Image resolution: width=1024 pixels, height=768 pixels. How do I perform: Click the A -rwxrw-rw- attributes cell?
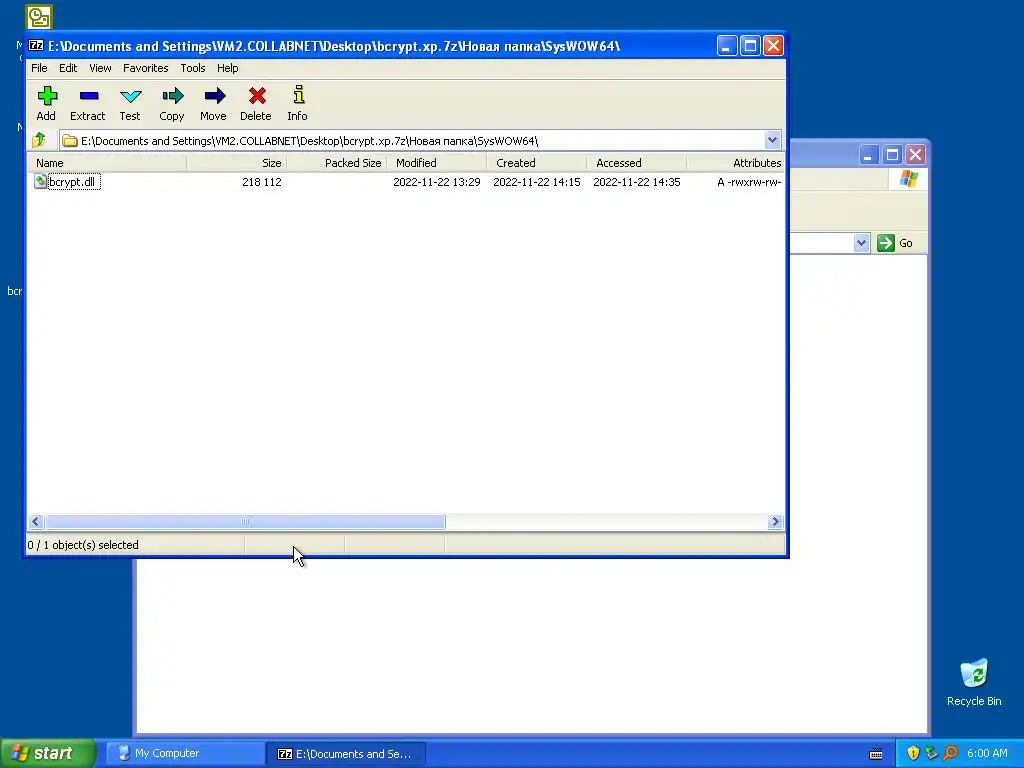(748, 182)
